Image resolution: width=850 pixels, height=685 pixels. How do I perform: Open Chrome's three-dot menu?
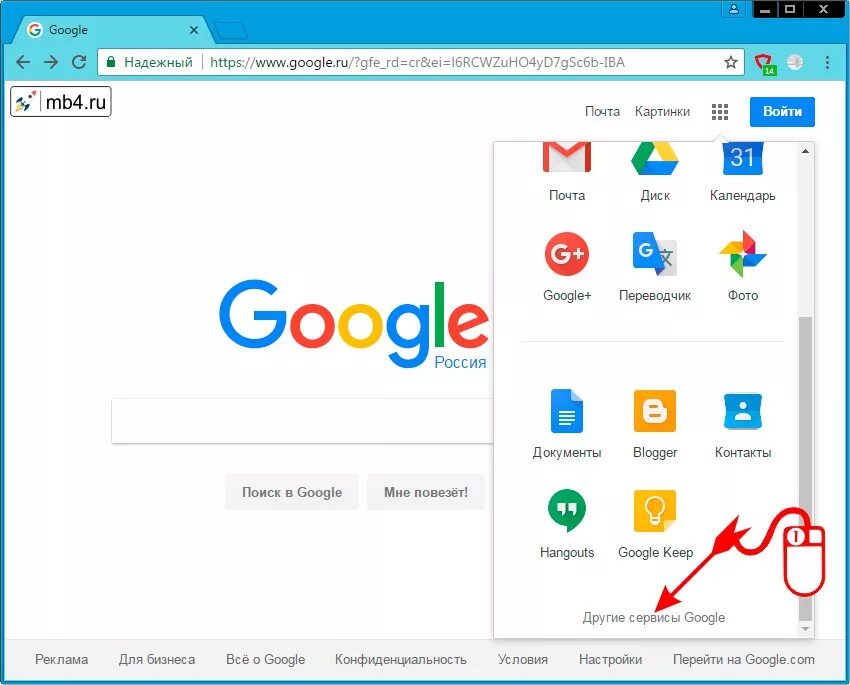tap(827, 62)
